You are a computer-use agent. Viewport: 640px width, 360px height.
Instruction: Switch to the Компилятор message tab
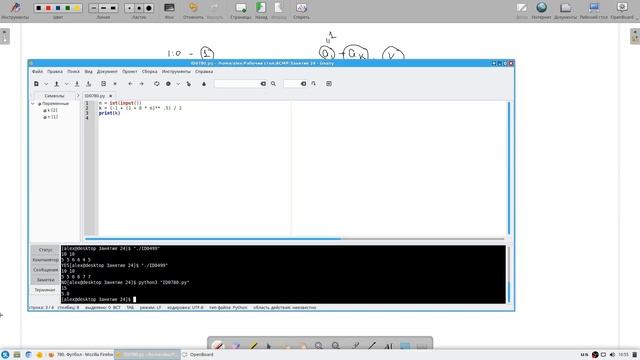(x=45, y=260)
